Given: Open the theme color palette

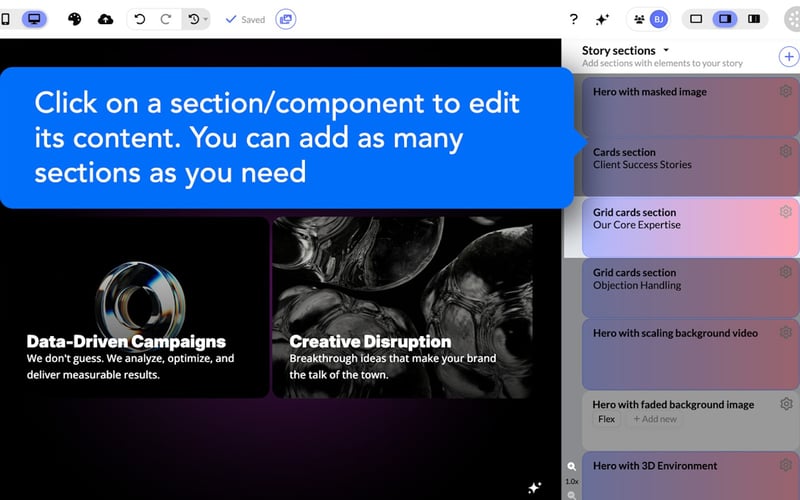Looking at the screenshot, I should pos(75,19).
